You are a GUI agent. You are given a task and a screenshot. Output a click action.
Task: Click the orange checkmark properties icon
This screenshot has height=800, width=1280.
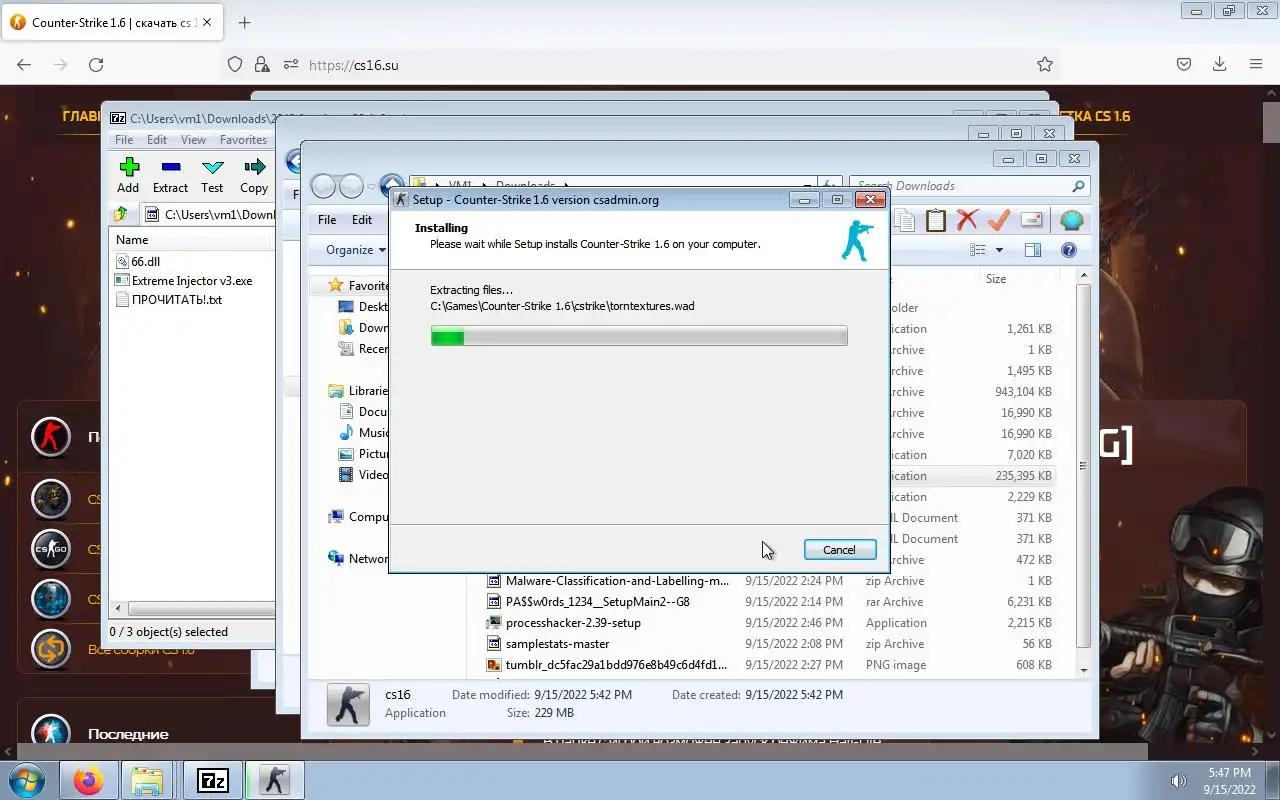pyautogui.click(x=998, y=220)
